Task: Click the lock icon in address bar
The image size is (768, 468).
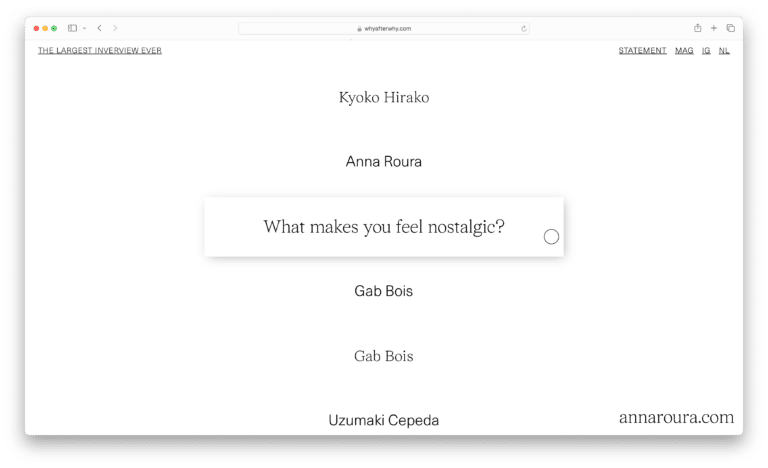Action: click(x=360, y=29)
